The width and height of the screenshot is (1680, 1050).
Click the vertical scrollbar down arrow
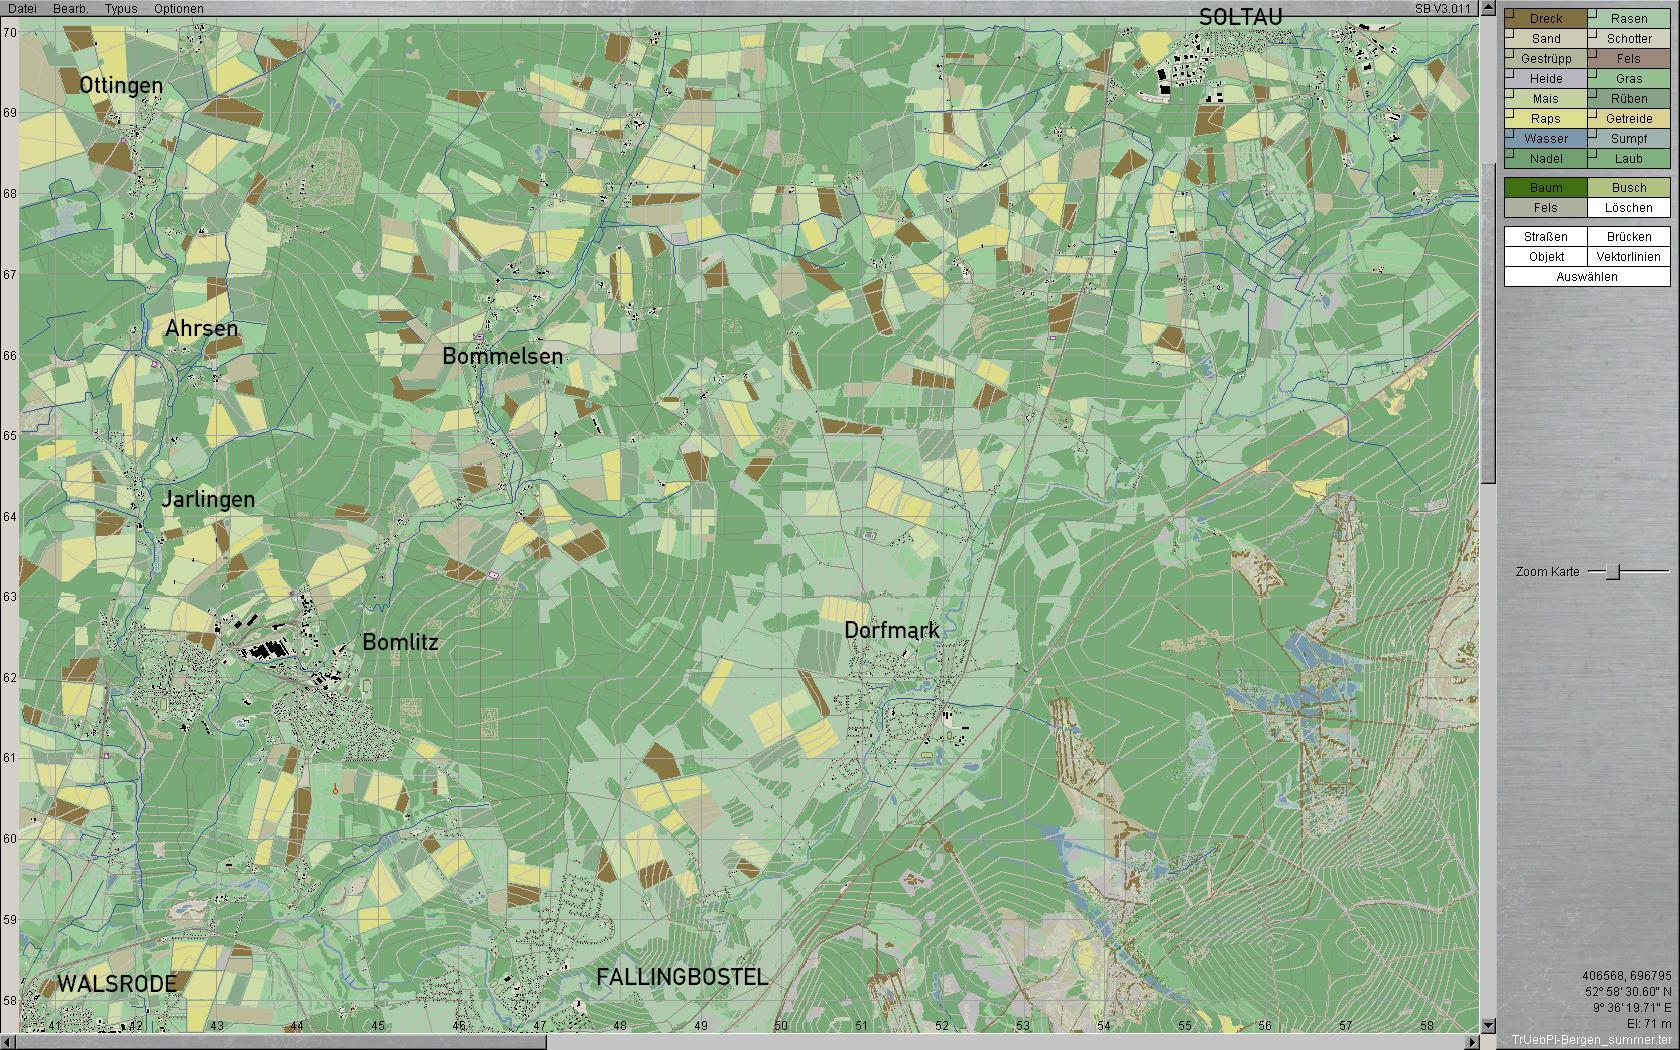click(1488, 1026)
